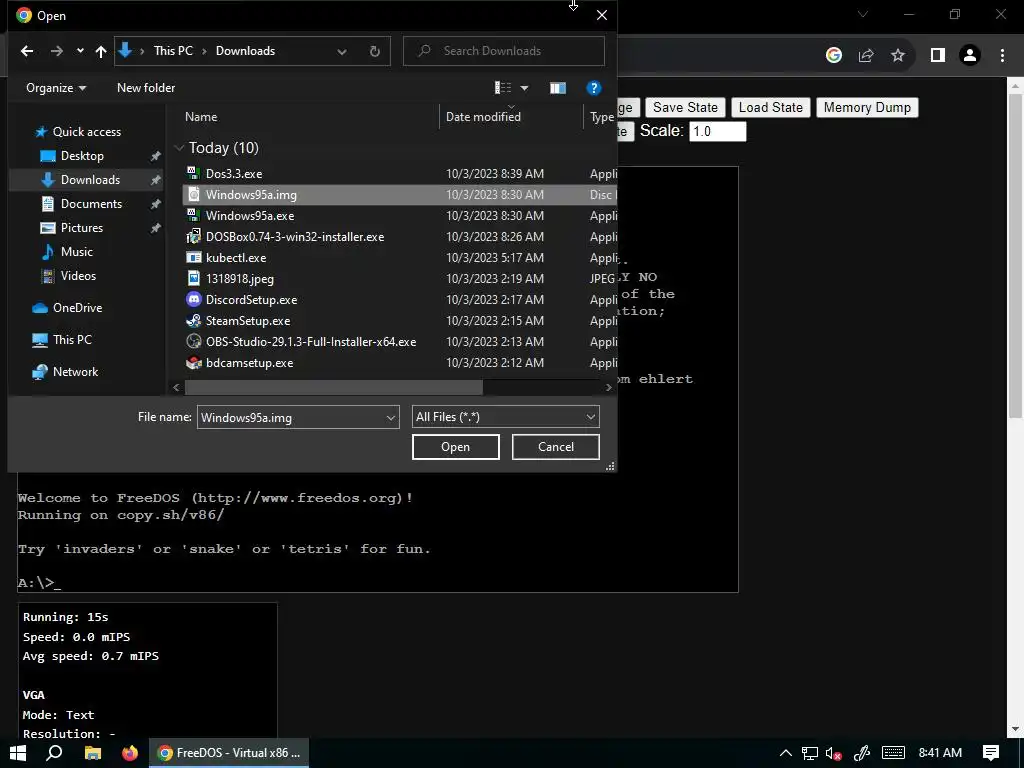Open File Explorer from the taskbar
Screen dimensions: 1024x768
93,753
